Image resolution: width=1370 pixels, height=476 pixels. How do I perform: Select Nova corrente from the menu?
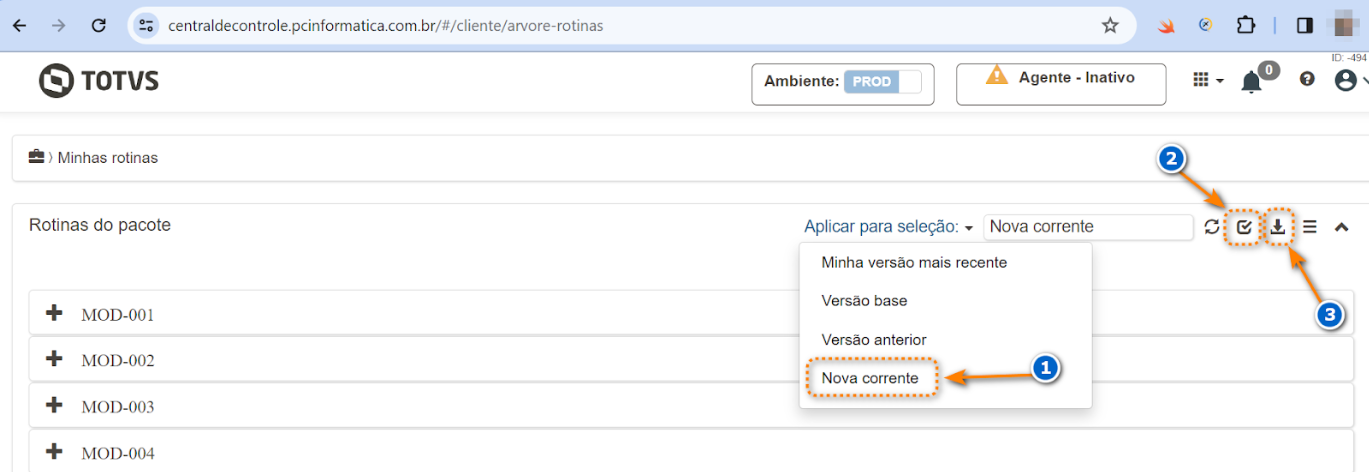point(870,378)
